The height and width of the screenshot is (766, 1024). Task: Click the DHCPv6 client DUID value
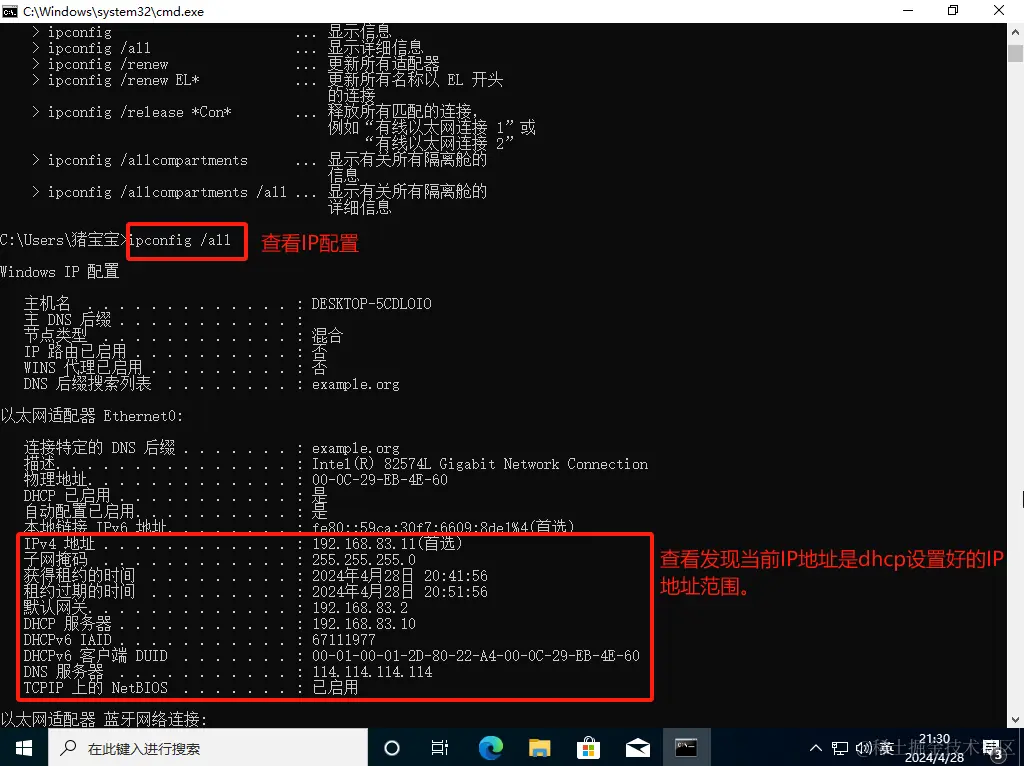(475, 656)
